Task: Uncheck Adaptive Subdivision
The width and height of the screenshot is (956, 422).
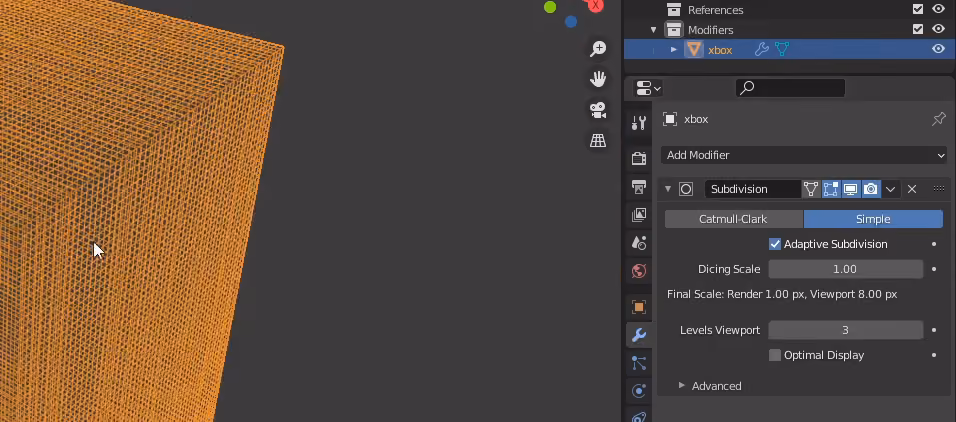Action: pos(775,244)
